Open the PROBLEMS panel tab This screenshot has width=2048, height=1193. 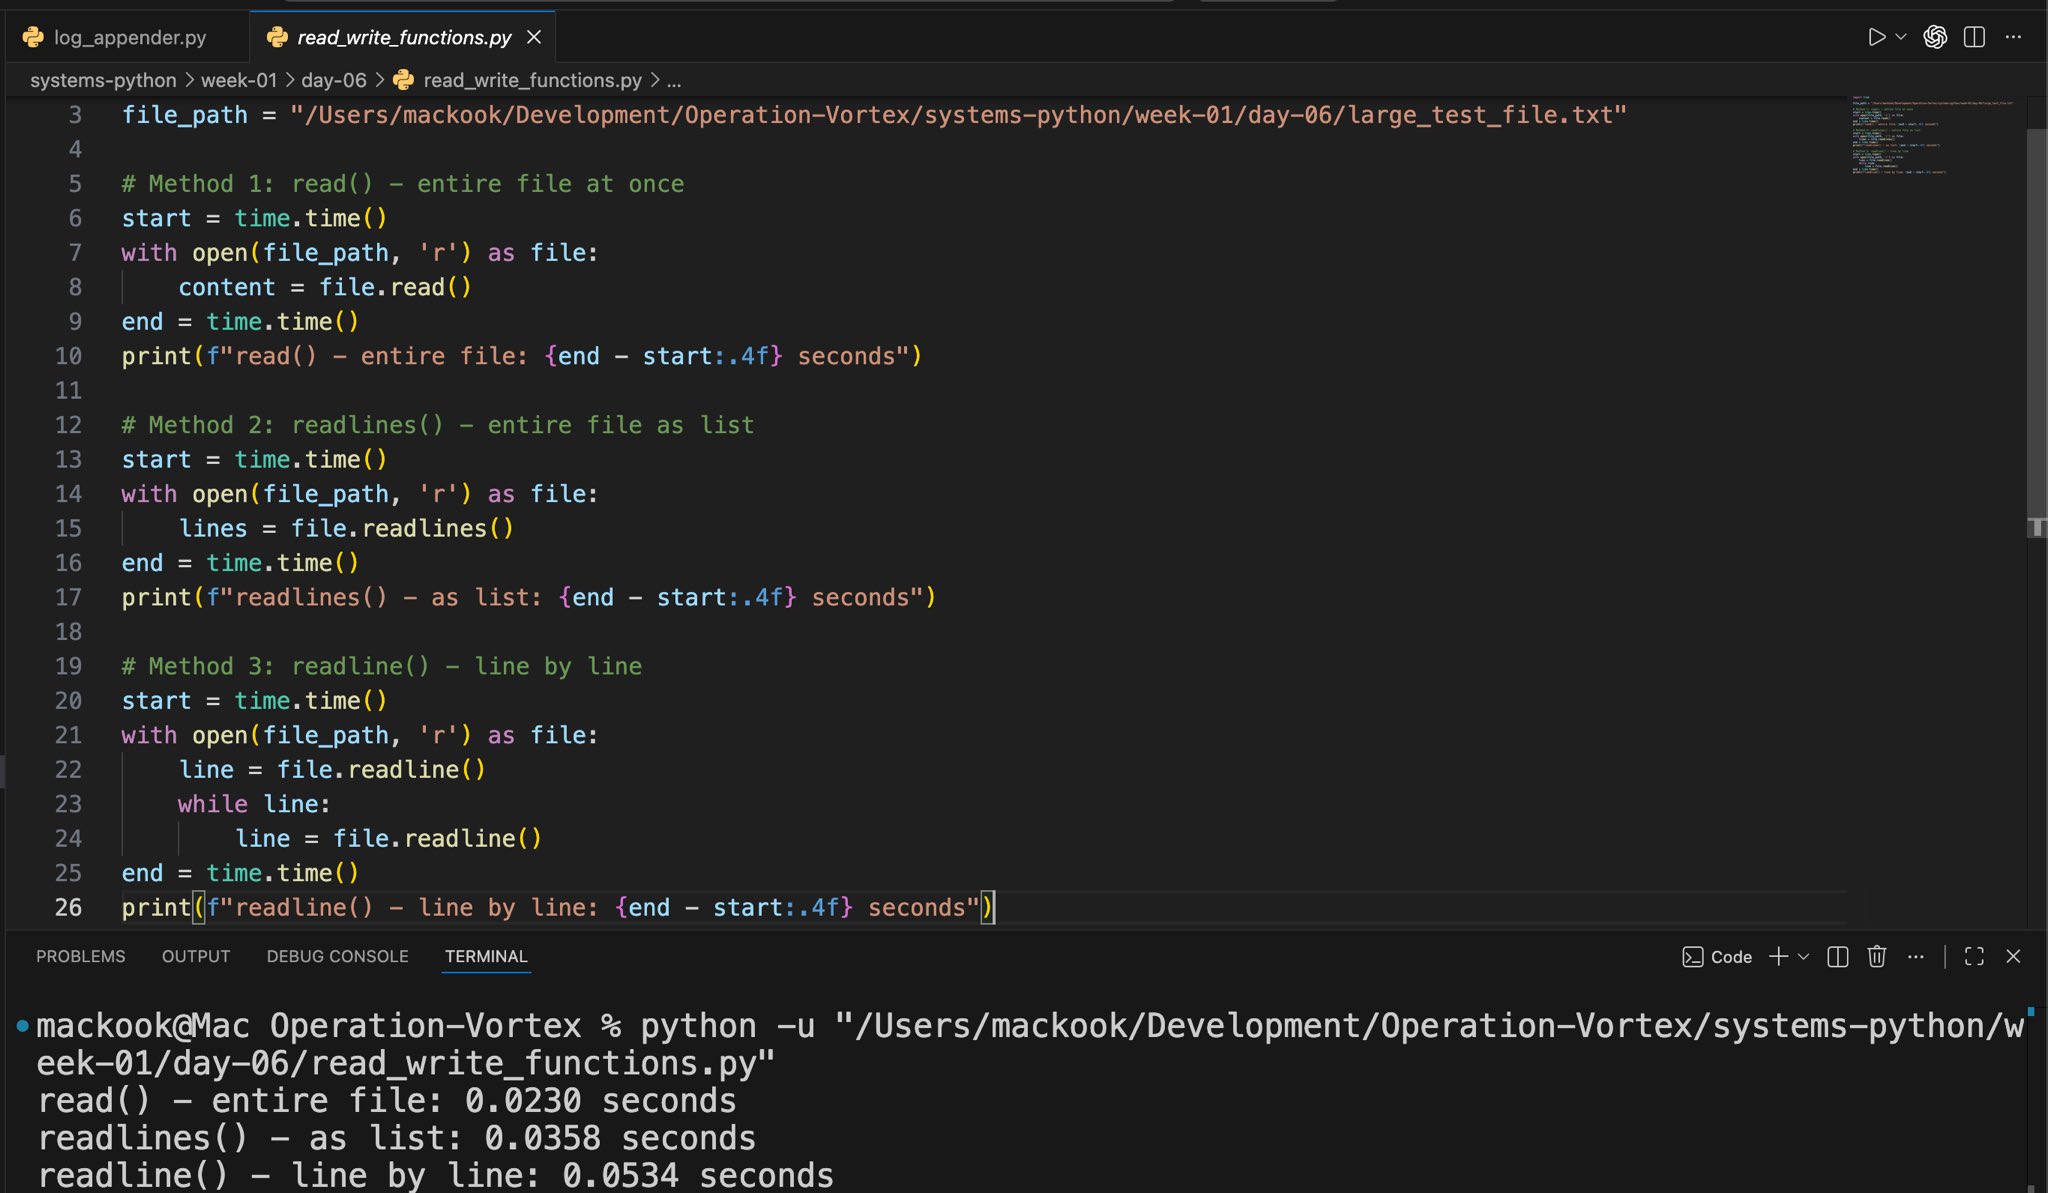[x=81, y=956]
